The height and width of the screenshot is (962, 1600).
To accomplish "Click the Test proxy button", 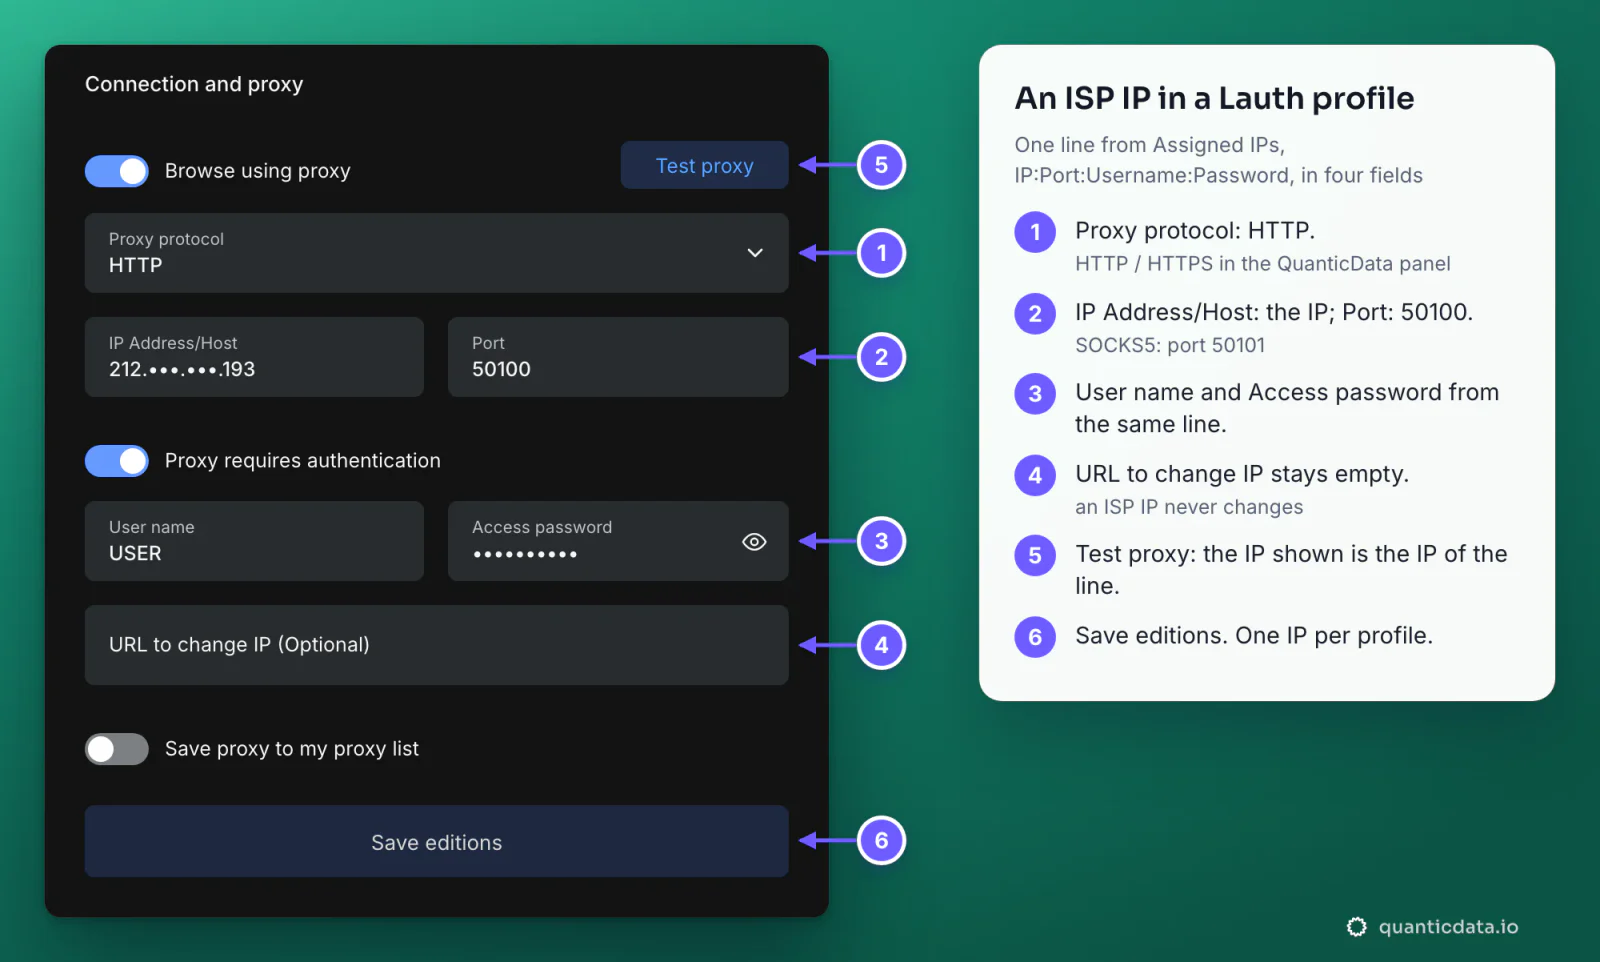I will point(704,165).
